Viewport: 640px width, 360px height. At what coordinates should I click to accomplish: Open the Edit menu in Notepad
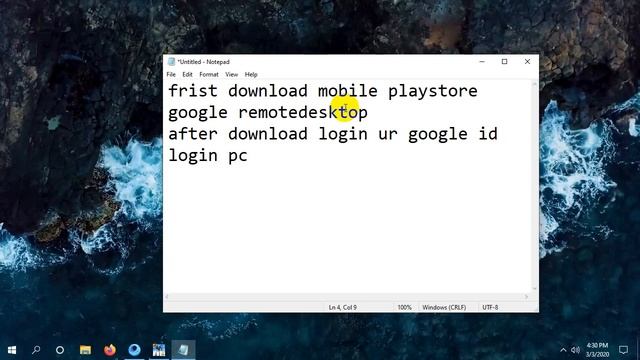(x=187, y=74)
